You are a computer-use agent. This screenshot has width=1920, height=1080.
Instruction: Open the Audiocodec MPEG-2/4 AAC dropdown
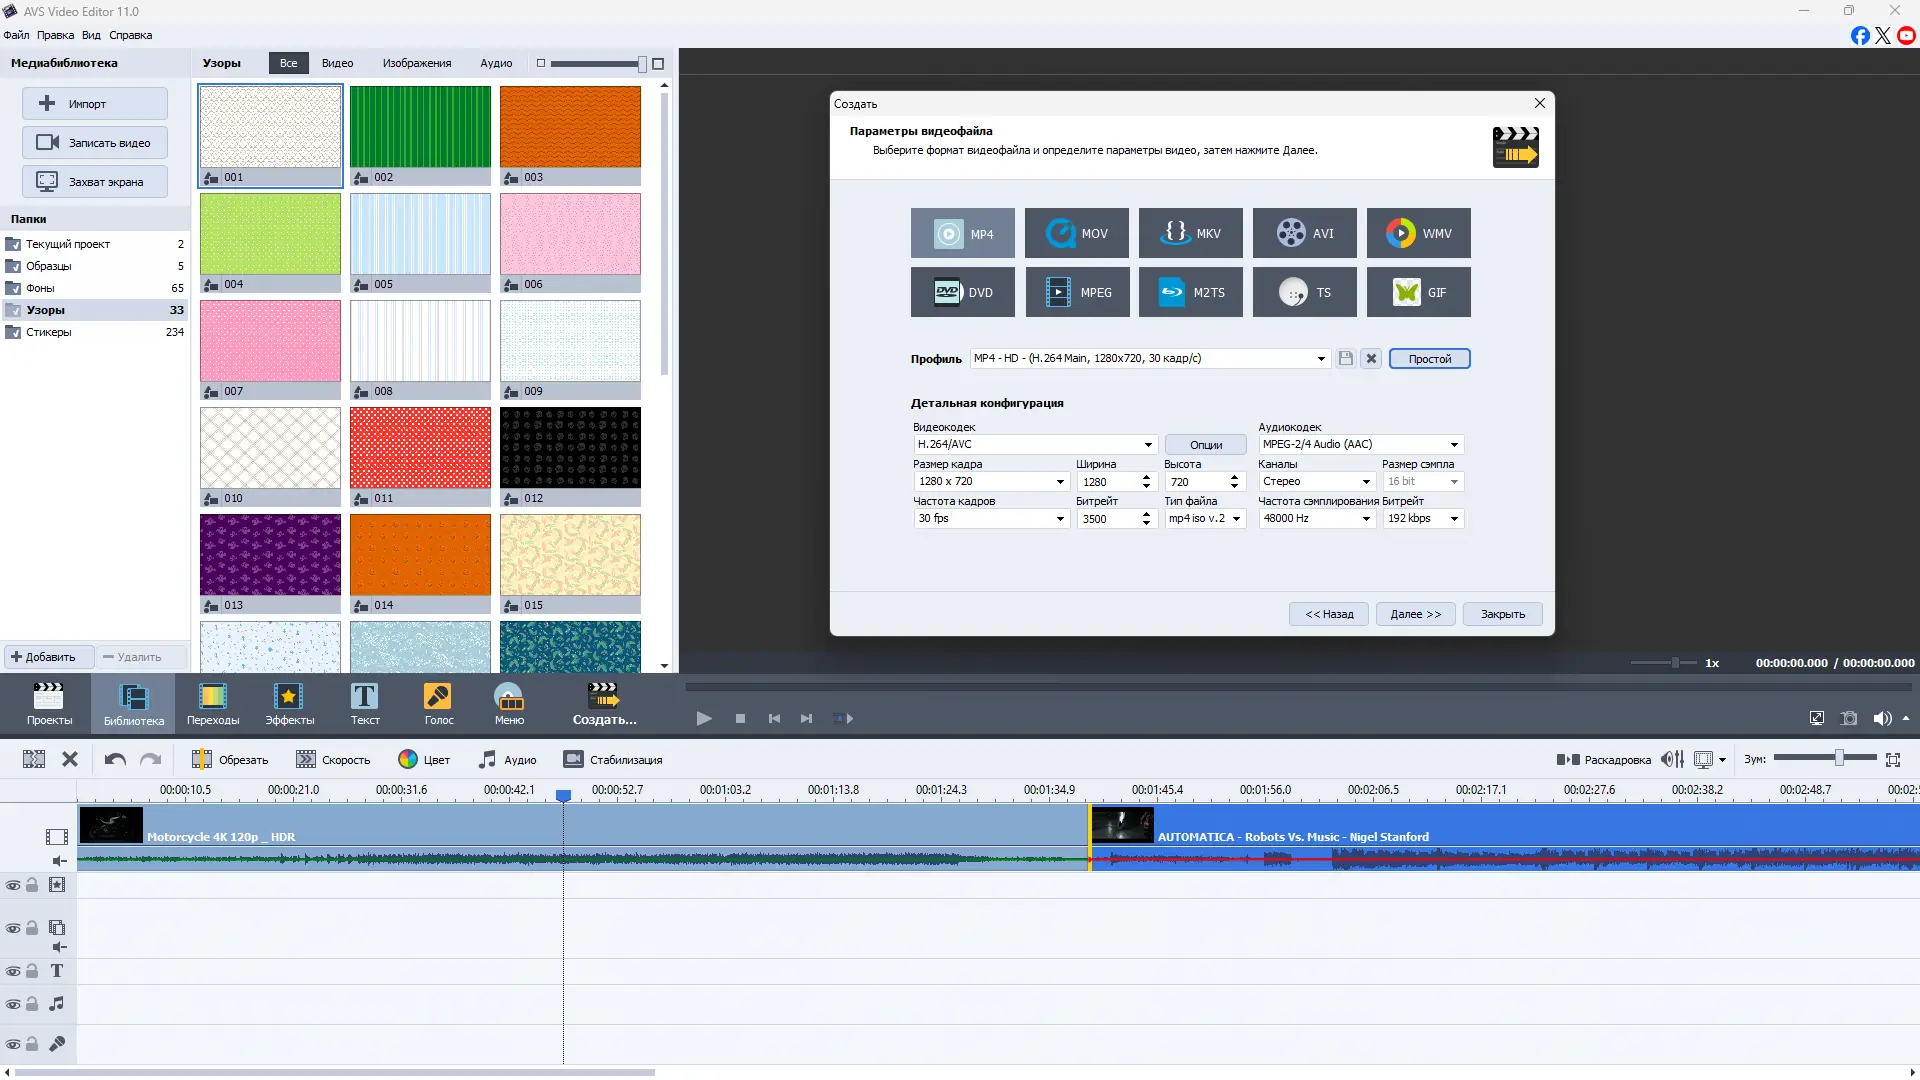[1454, 444]
